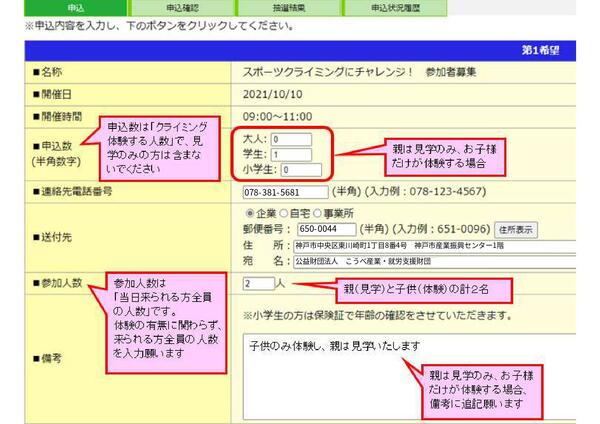Select the 企業 radio button
This screenshot has height=424, width=600.
(x=250, y=213)
